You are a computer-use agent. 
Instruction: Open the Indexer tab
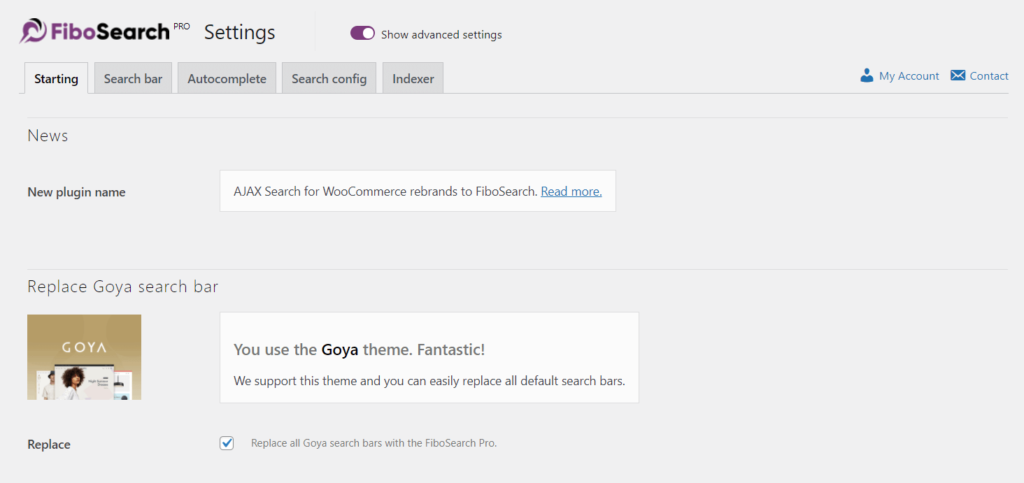pyautogui.click(x=413, y=79)
